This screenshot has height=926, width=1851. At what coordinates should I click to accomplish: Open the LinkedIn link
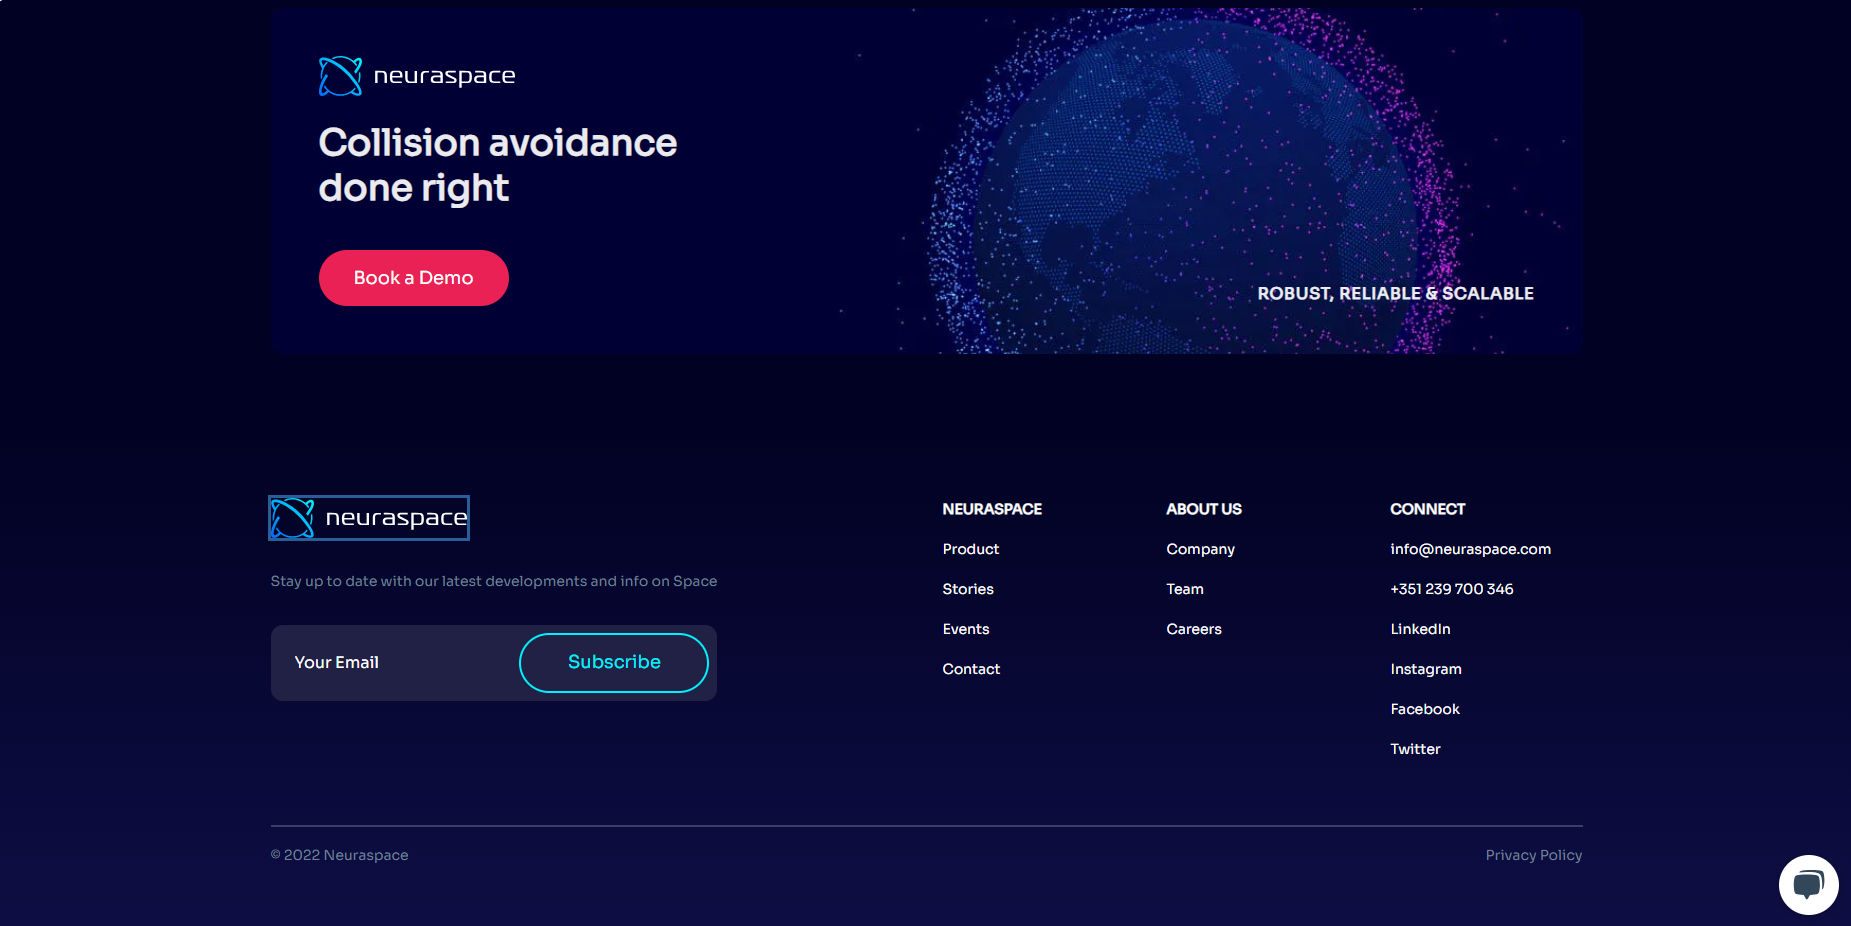1420,629
